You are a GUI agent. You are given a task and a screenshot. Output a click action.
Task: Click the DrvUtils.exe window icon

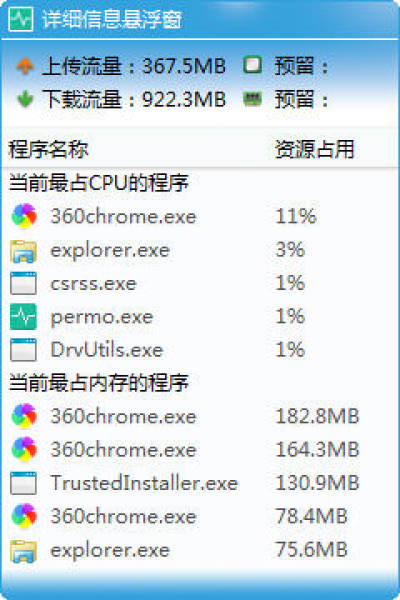(23, 350)
